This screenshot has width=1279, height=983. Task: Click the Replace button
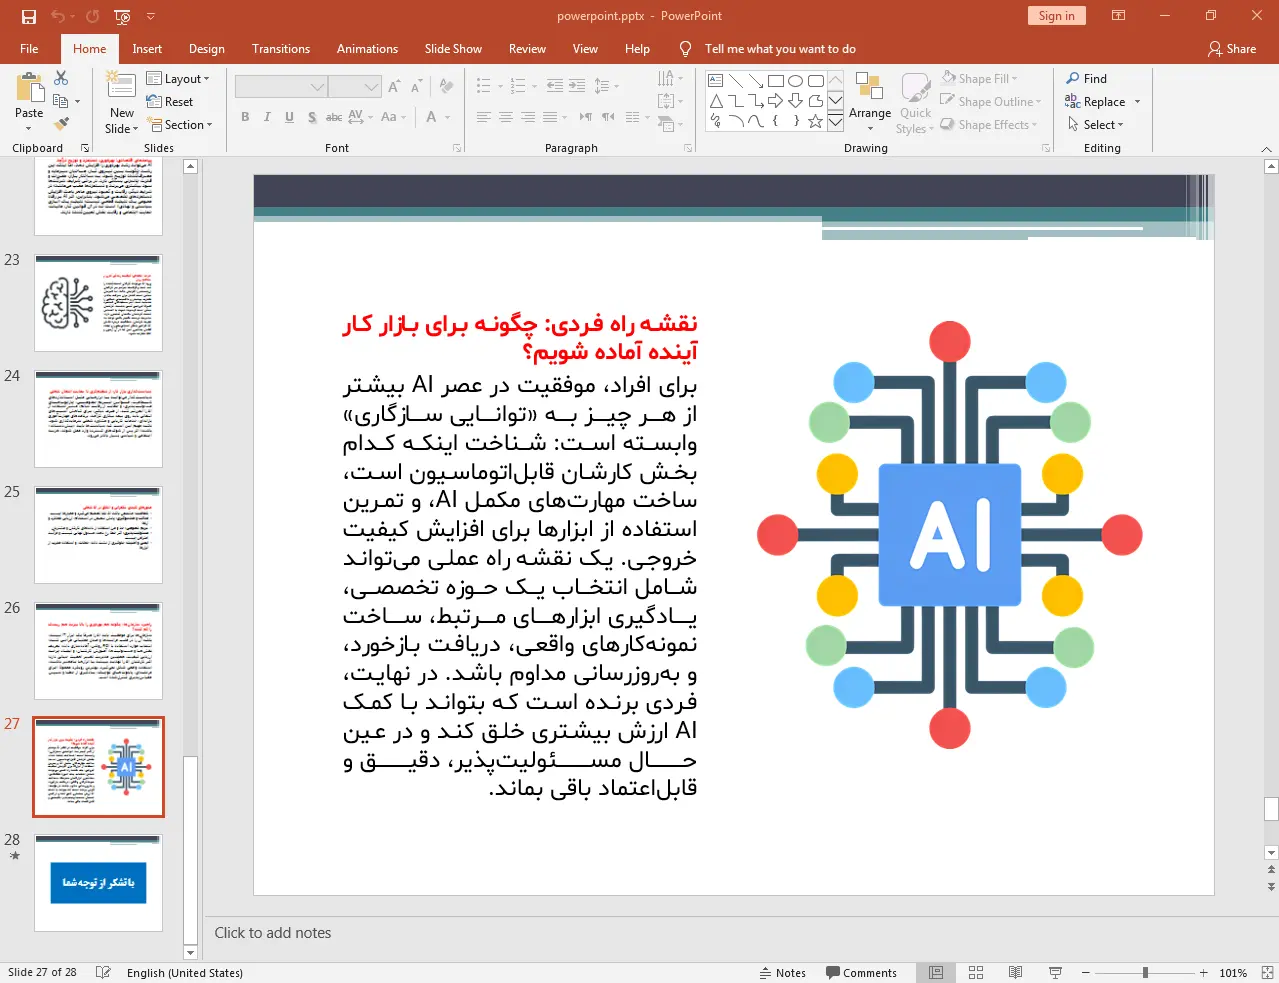coord(1095,102)
